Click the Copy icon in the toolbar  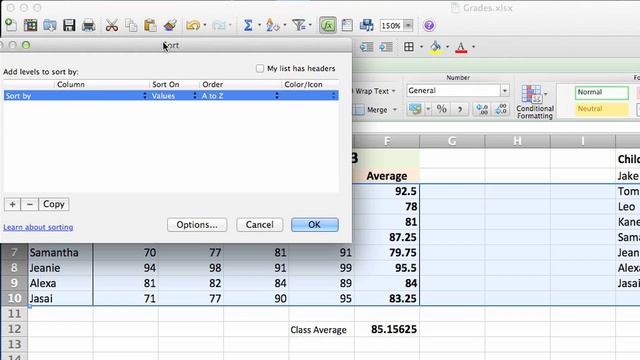tap(131, 25)
